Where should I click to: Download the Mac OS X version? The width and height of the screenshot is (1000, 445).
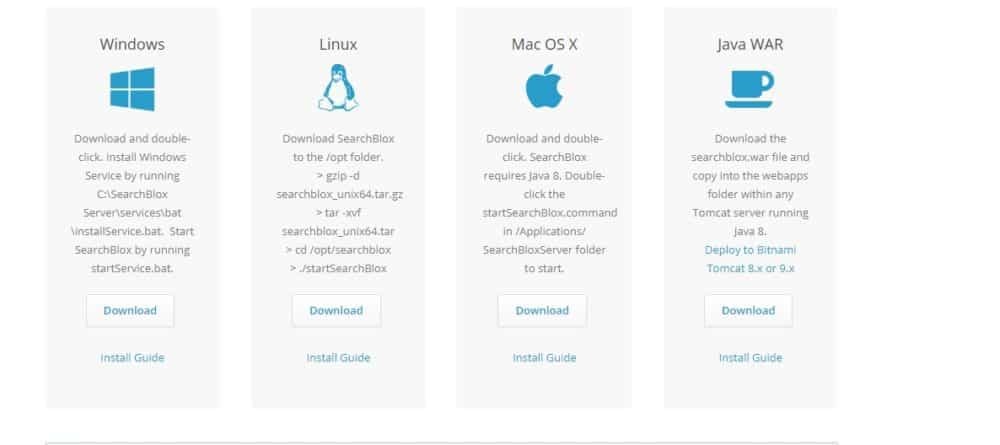pyautogui.click(x=542, y=310)
